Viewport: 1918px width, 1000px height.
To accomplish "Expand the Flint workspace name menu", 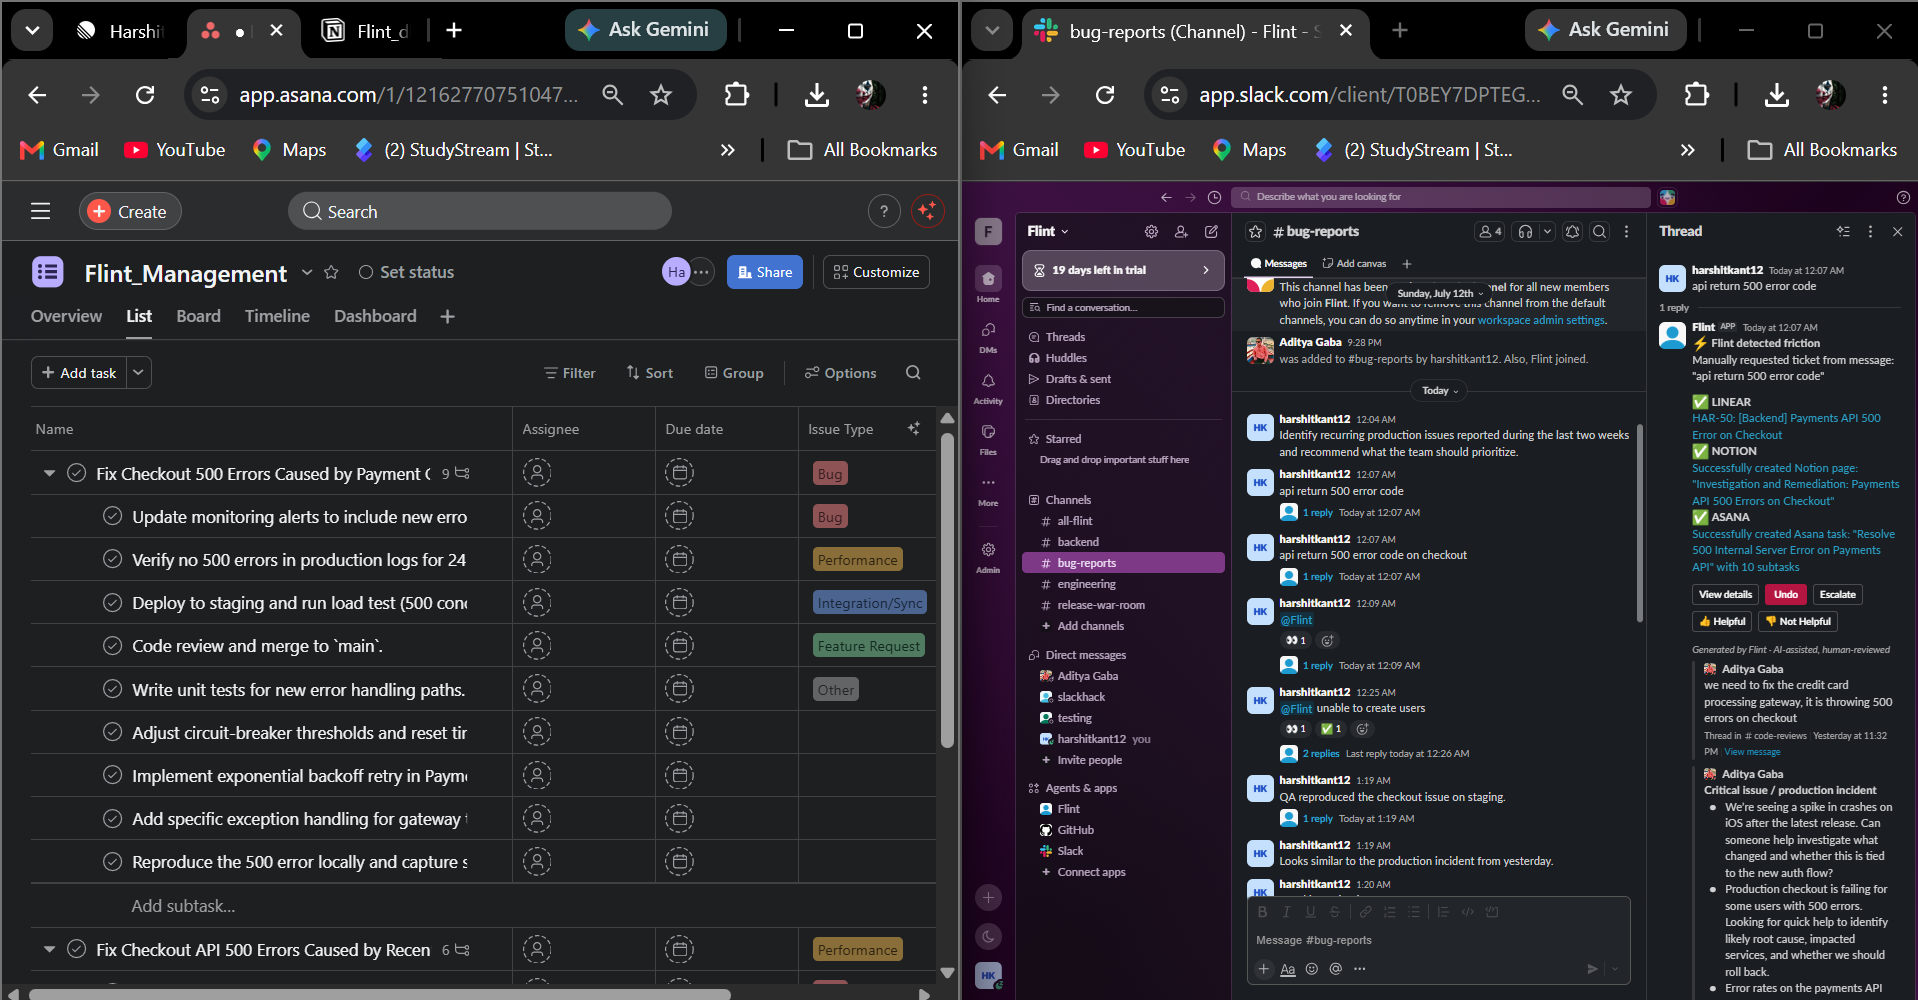I will pyautogui.click(x=1048, y=231).
